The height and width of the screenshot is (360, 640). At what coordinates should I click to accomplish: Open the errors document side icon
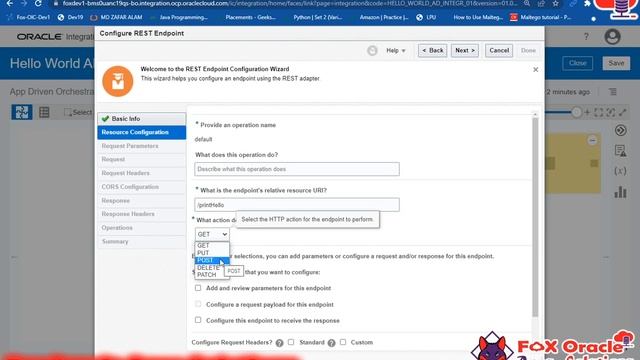(620, 151)
